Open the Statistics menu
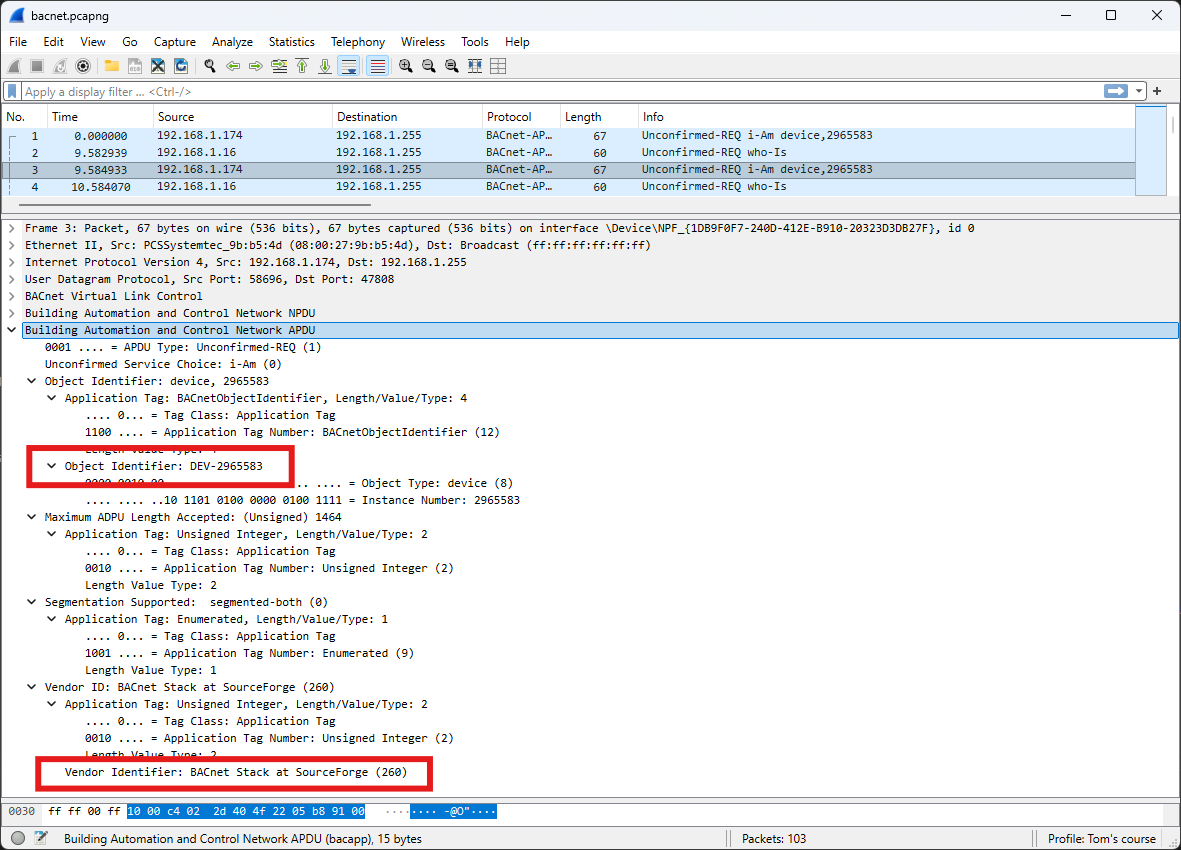Screen dimensions: 1181x850 click(291, 42)
